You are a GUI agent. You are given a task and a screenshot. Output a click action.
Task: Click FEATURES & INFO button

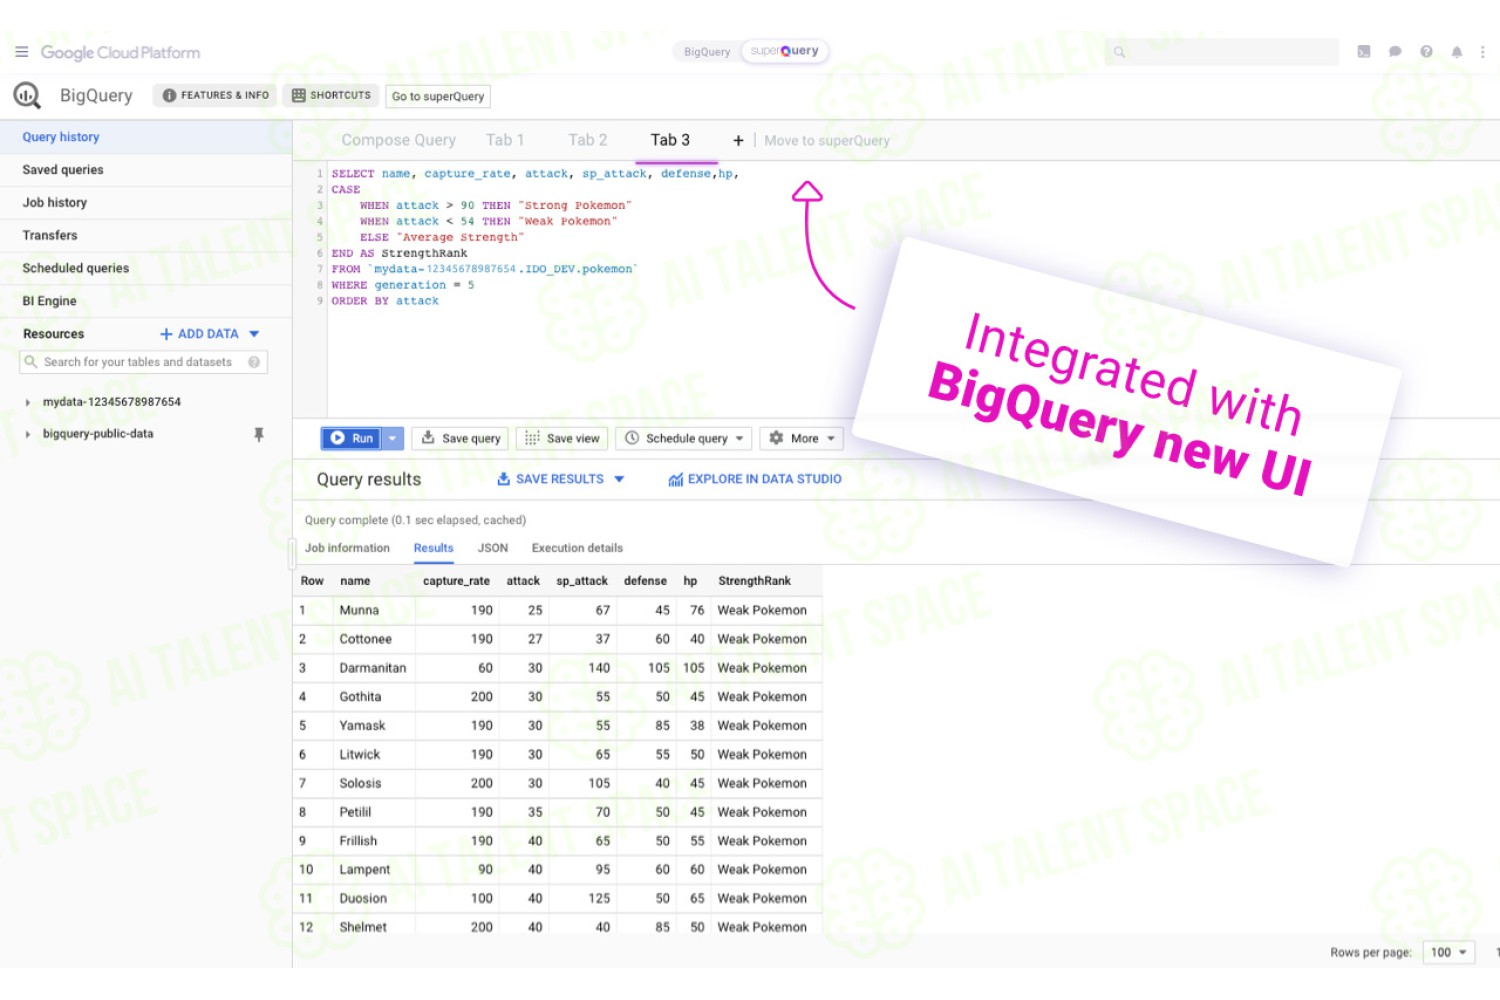click(x=216, y=95)
